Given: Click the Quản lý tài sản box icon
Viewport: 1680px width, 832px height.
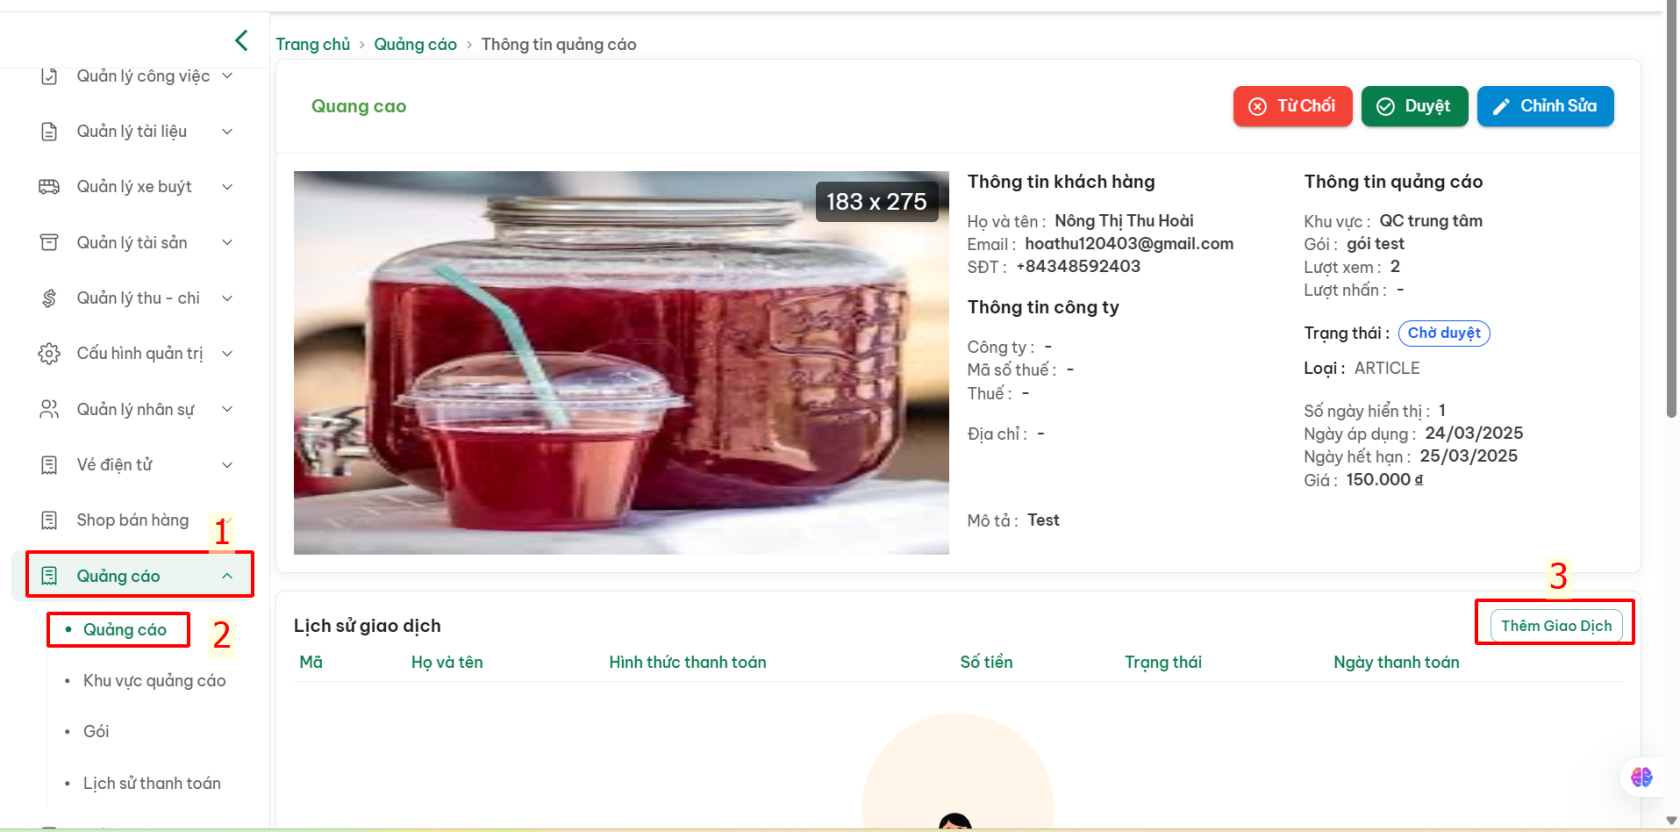Looking at the screenshot, I should (49, 243).
